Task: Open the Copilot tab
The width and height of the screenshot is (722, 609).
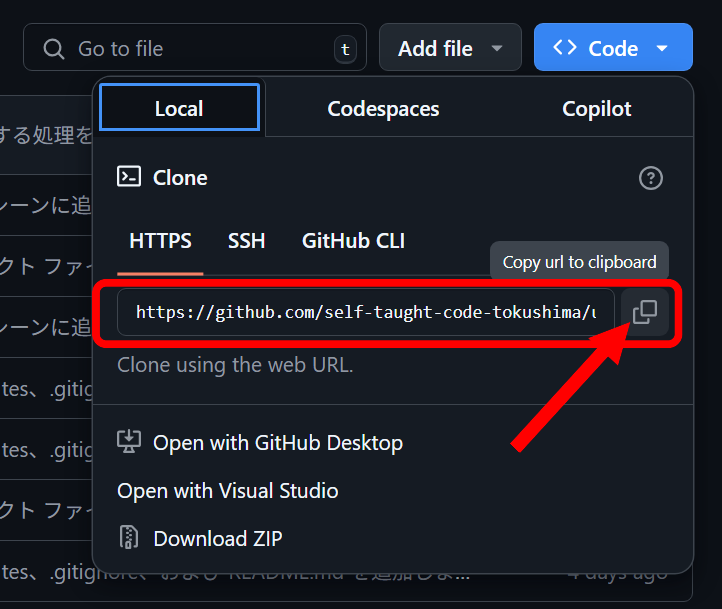Action: click(596, 109)
